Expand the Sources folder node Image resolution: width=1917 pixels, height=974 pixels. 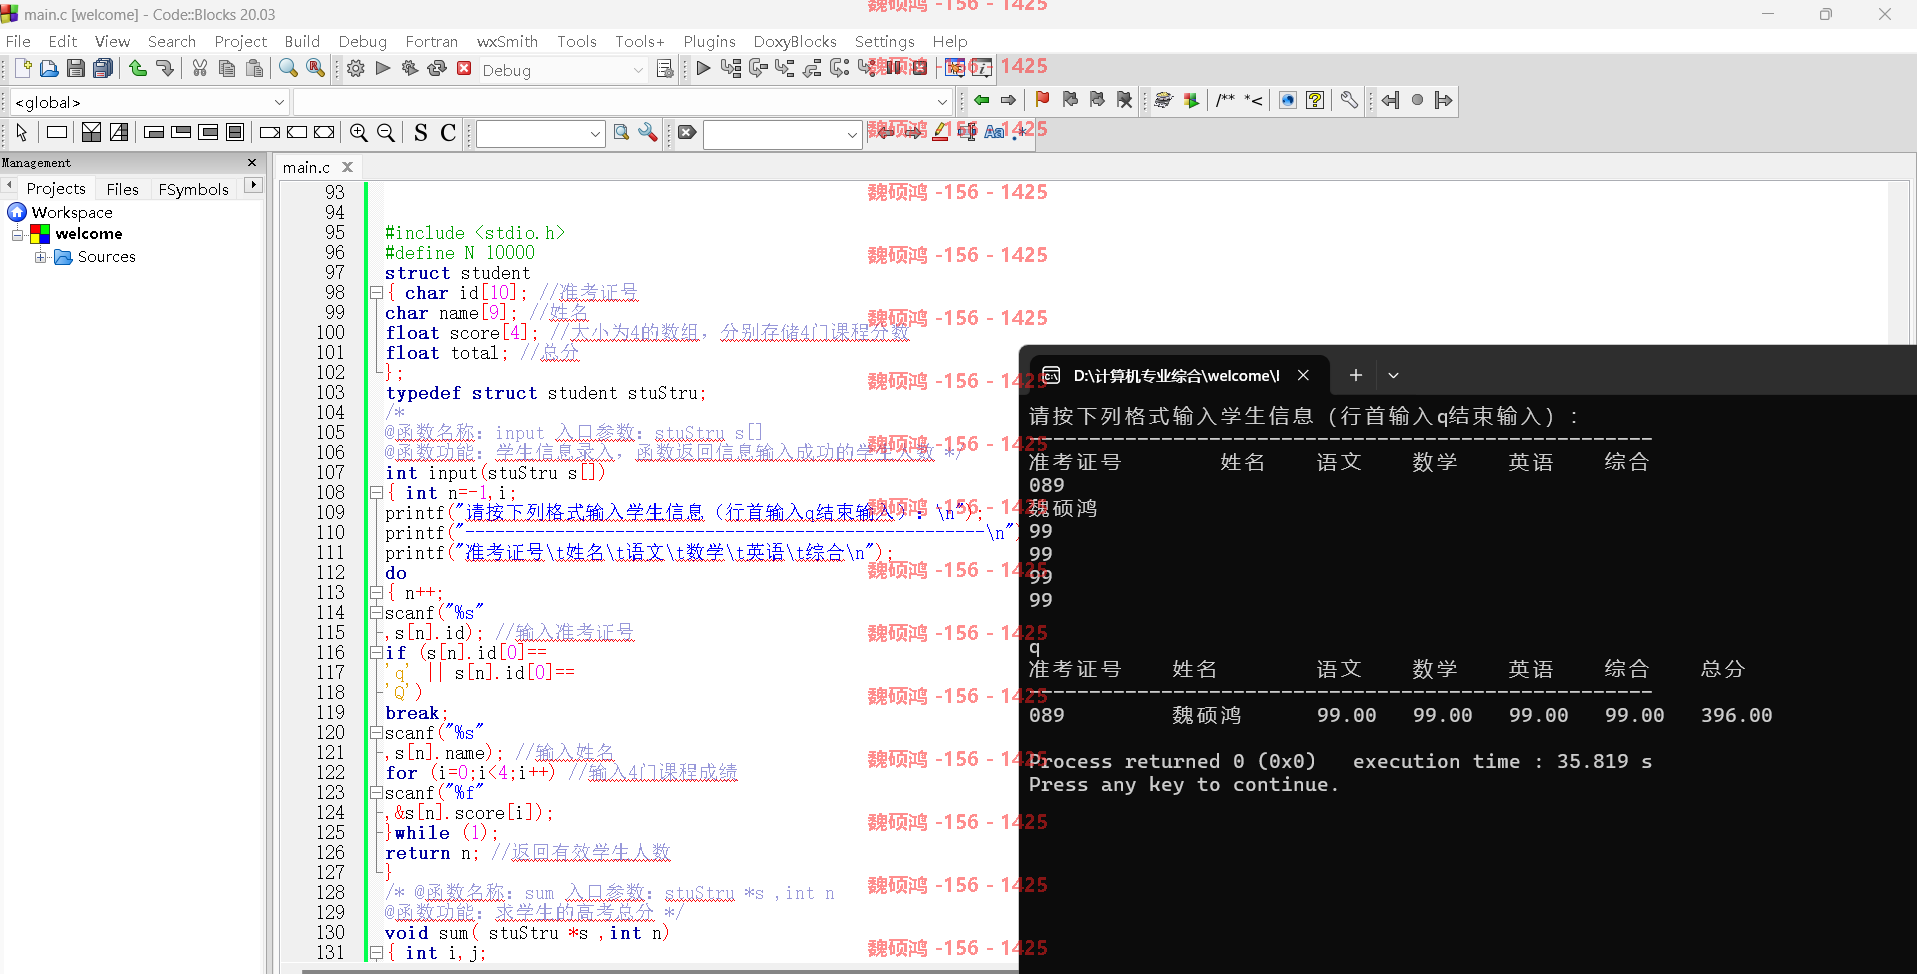(x=40, y=257)
